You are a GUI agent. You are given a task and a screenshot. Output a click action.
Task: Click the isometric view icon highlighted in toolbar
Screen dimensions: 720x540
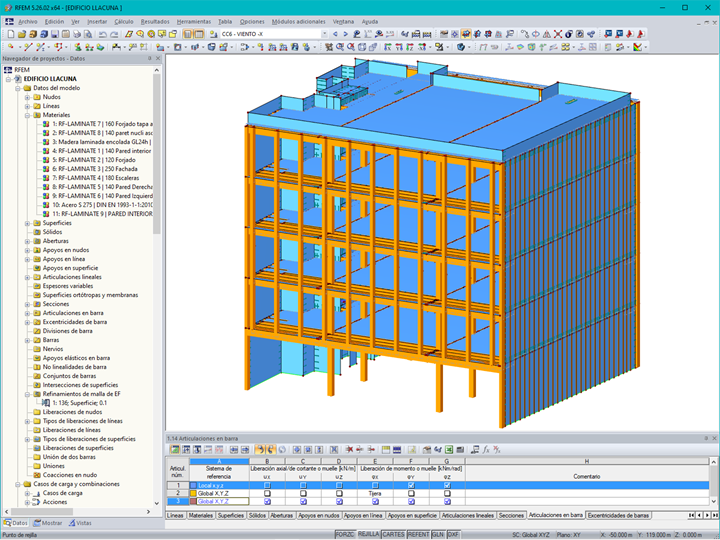[x=466, y=34]
